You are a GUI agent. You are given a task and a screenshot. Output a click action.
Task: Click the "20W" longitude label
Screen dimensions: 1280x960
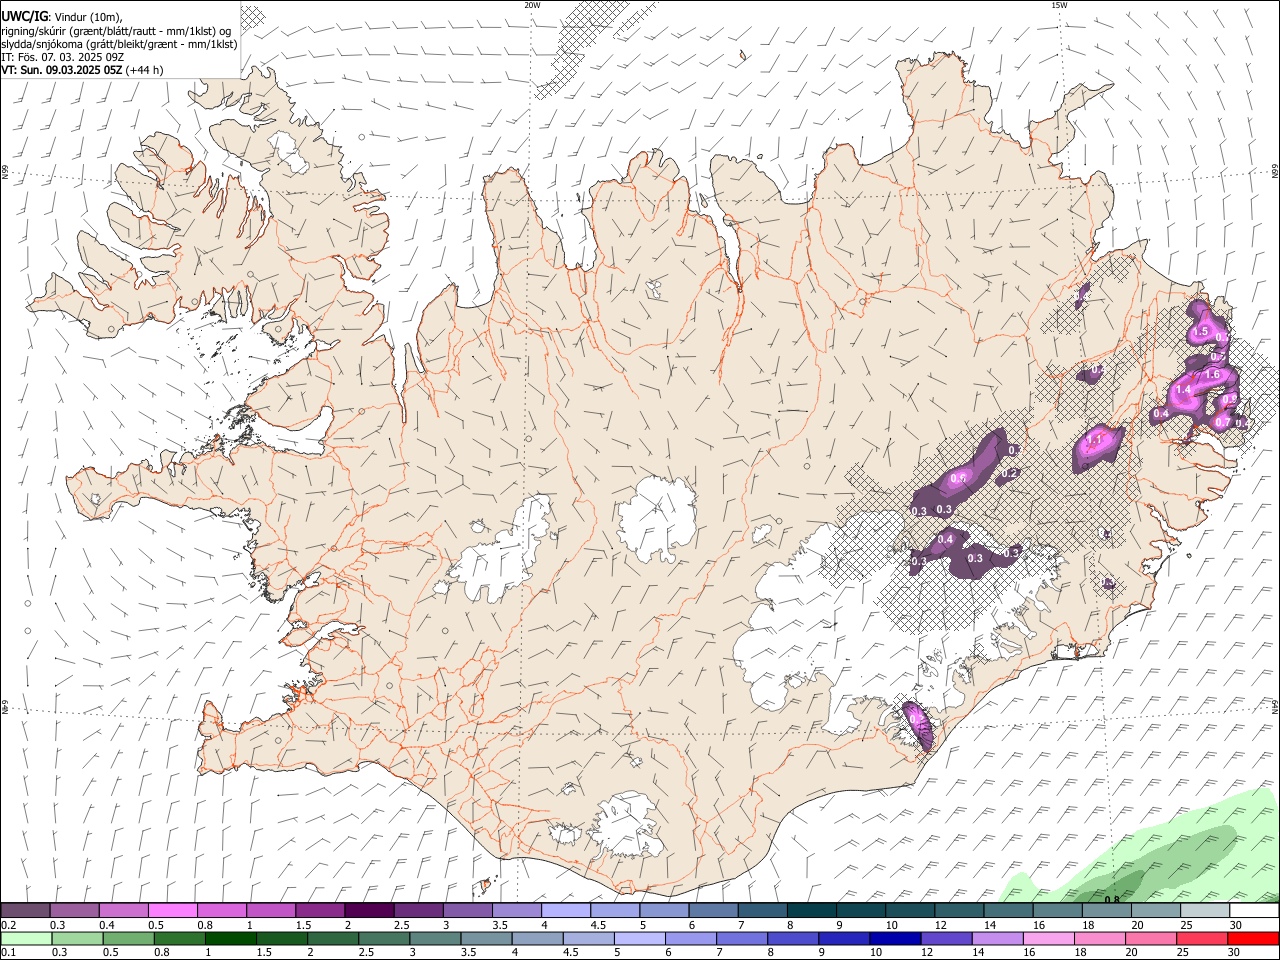[x=533, y=5]
